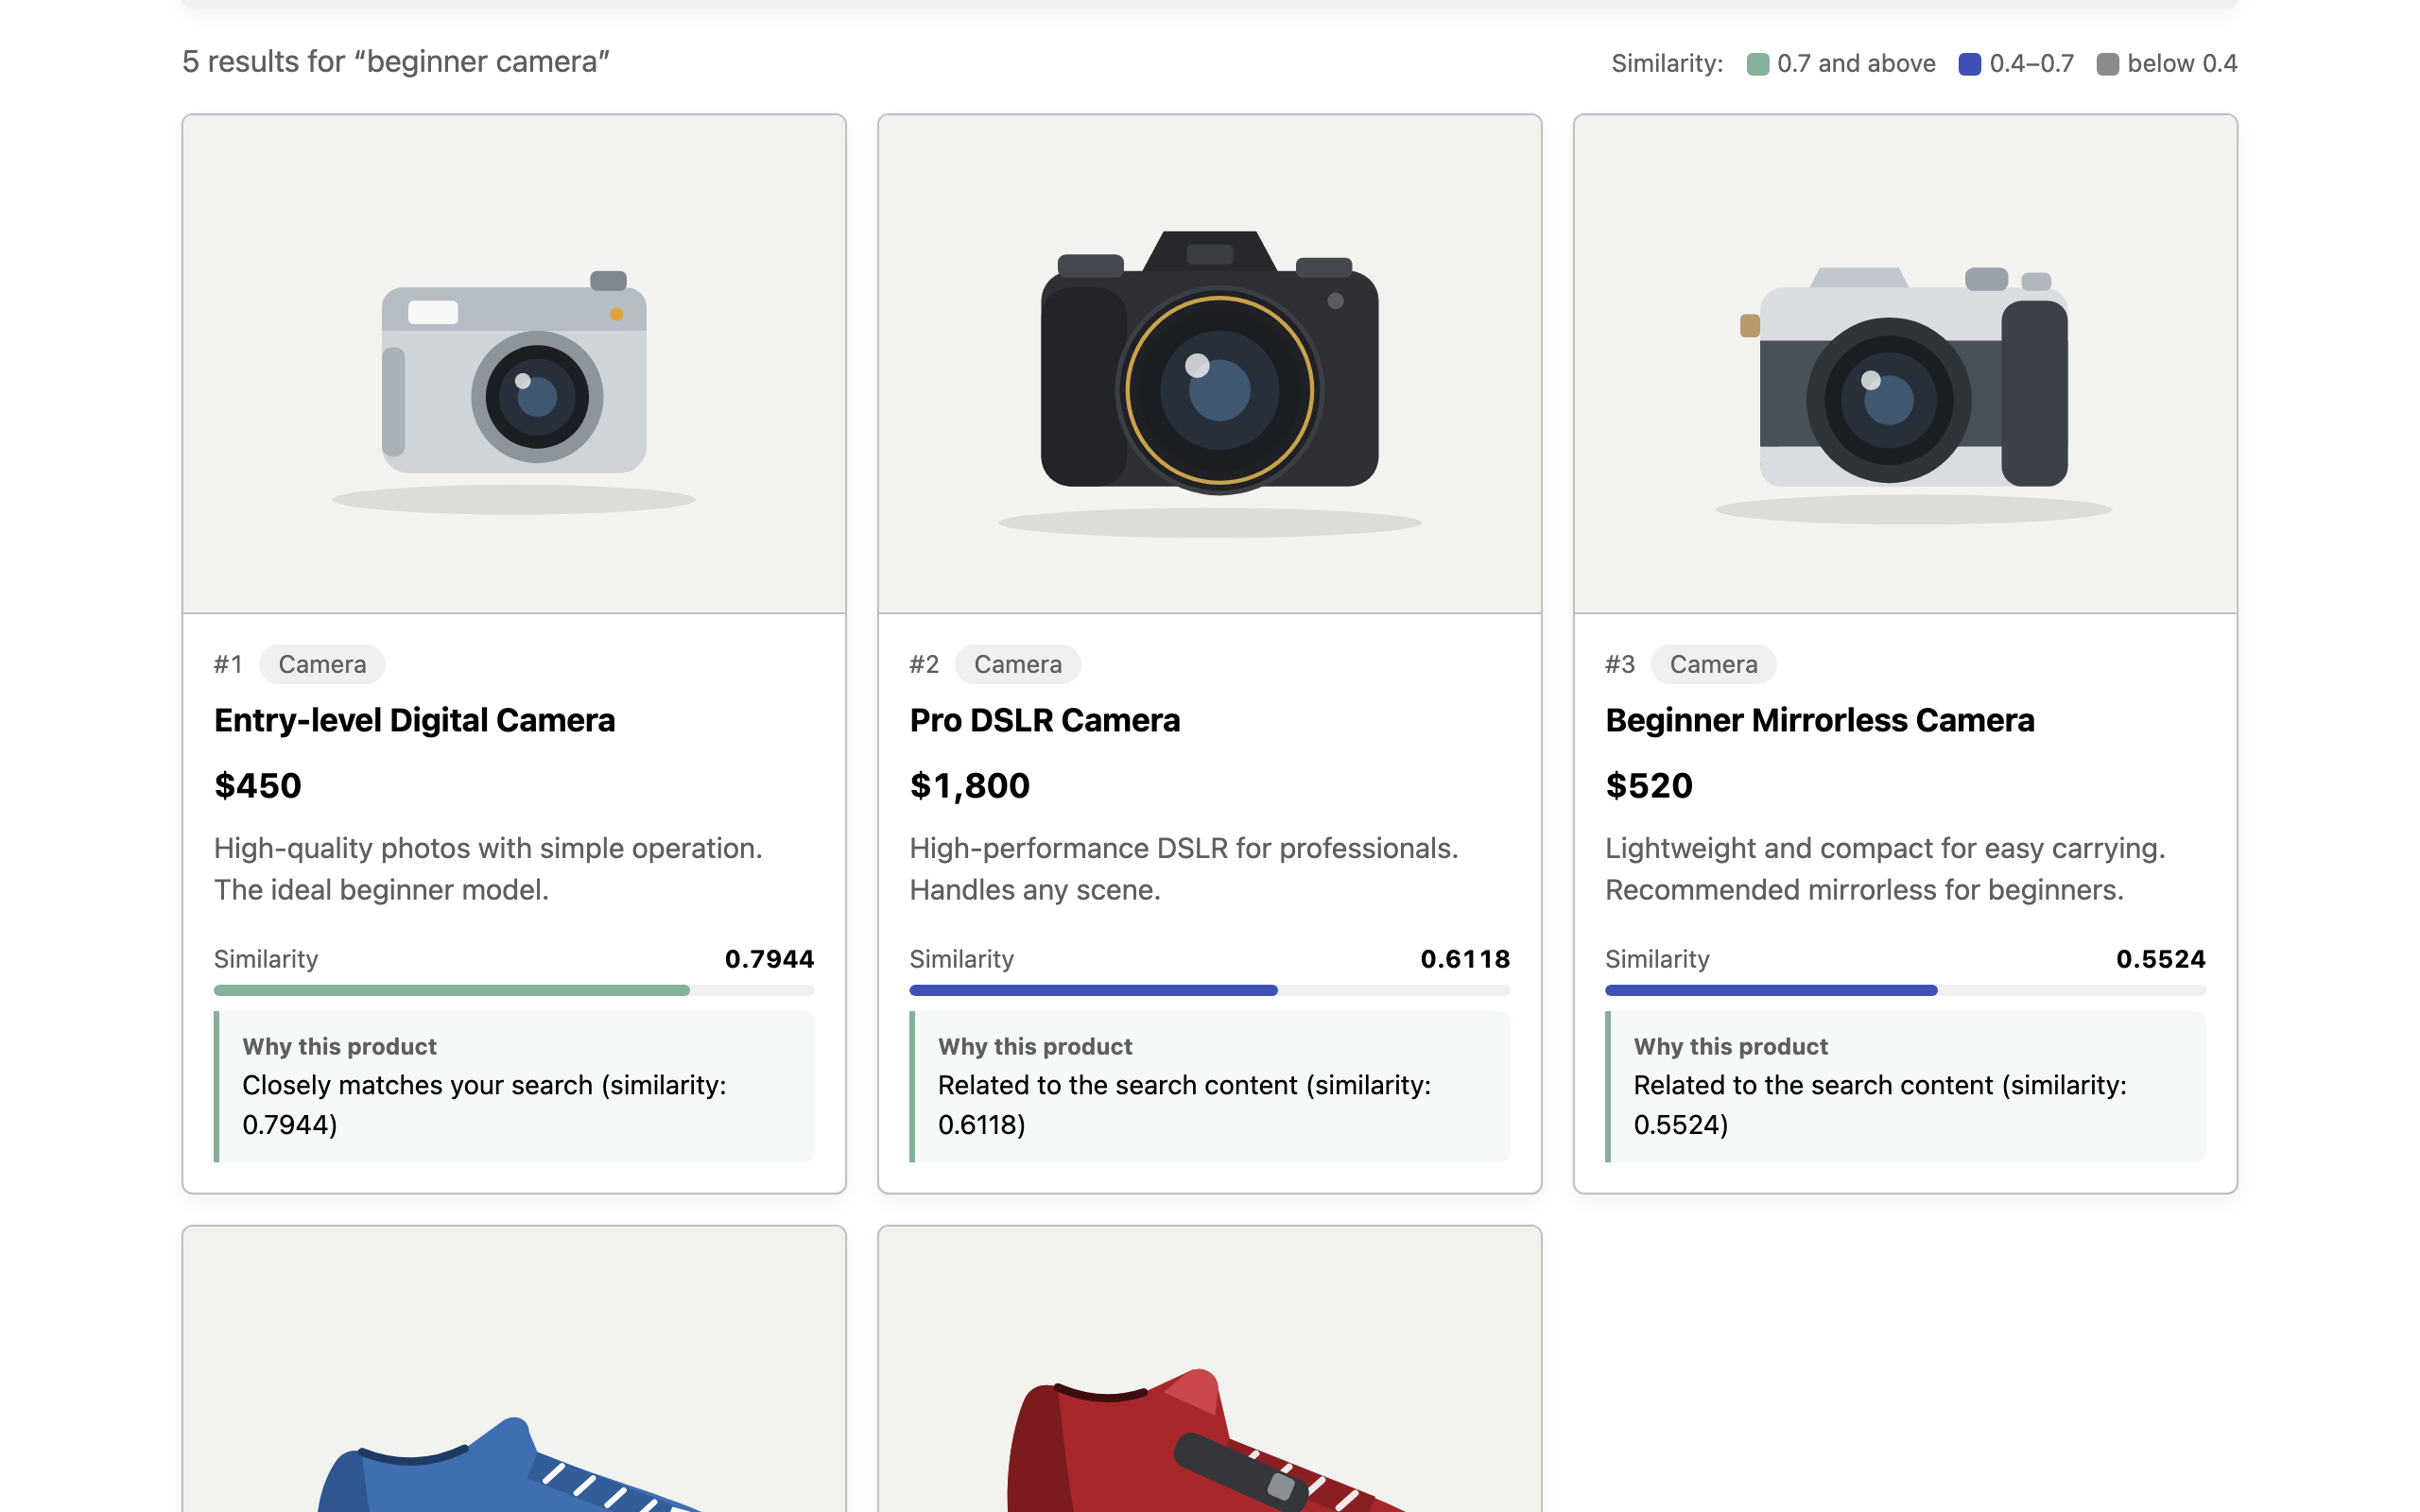Open the Entry-level Digital Camera product image

(x=514, y=364)
